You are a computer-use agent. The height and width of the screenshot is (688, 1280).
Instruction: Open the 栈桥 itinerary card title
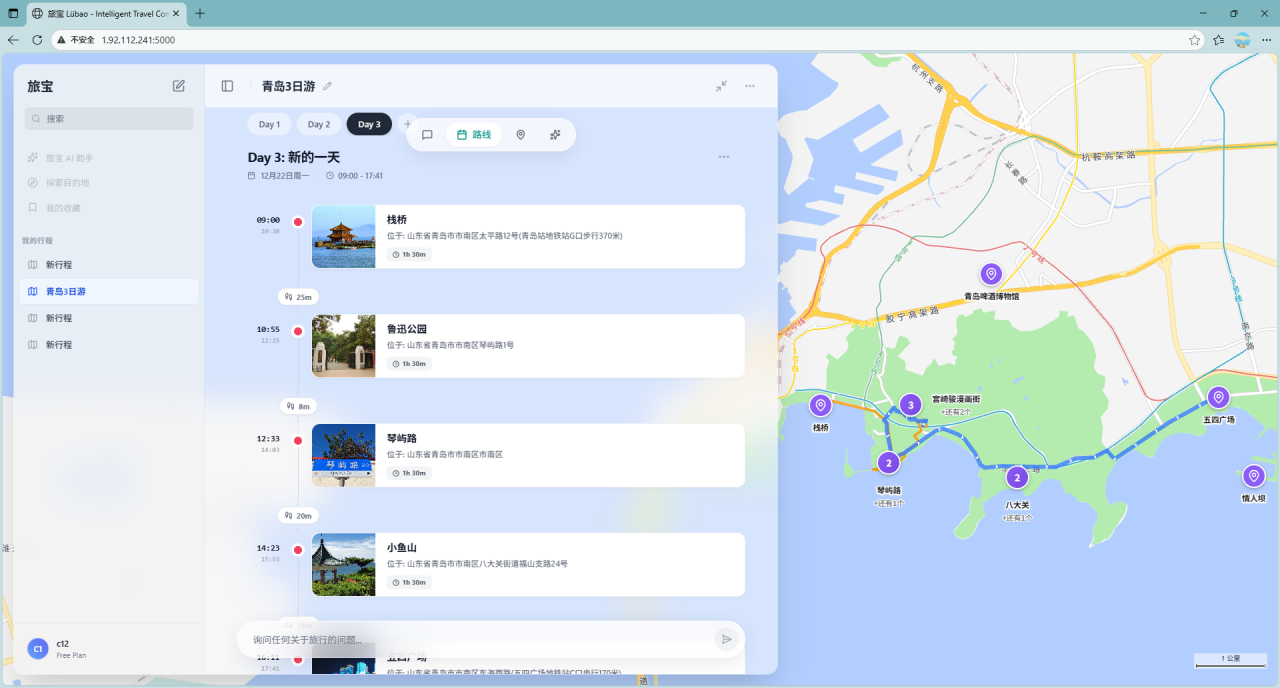pos(397,220)
